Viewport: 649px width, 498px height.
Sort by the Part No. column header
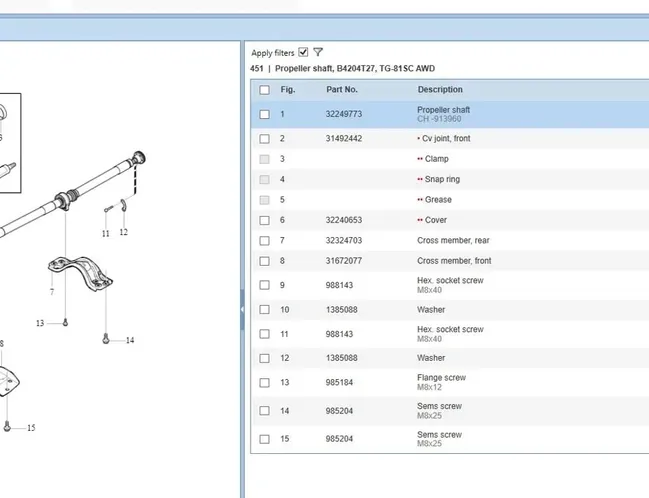pyautogui.click(x=342, y=90)
